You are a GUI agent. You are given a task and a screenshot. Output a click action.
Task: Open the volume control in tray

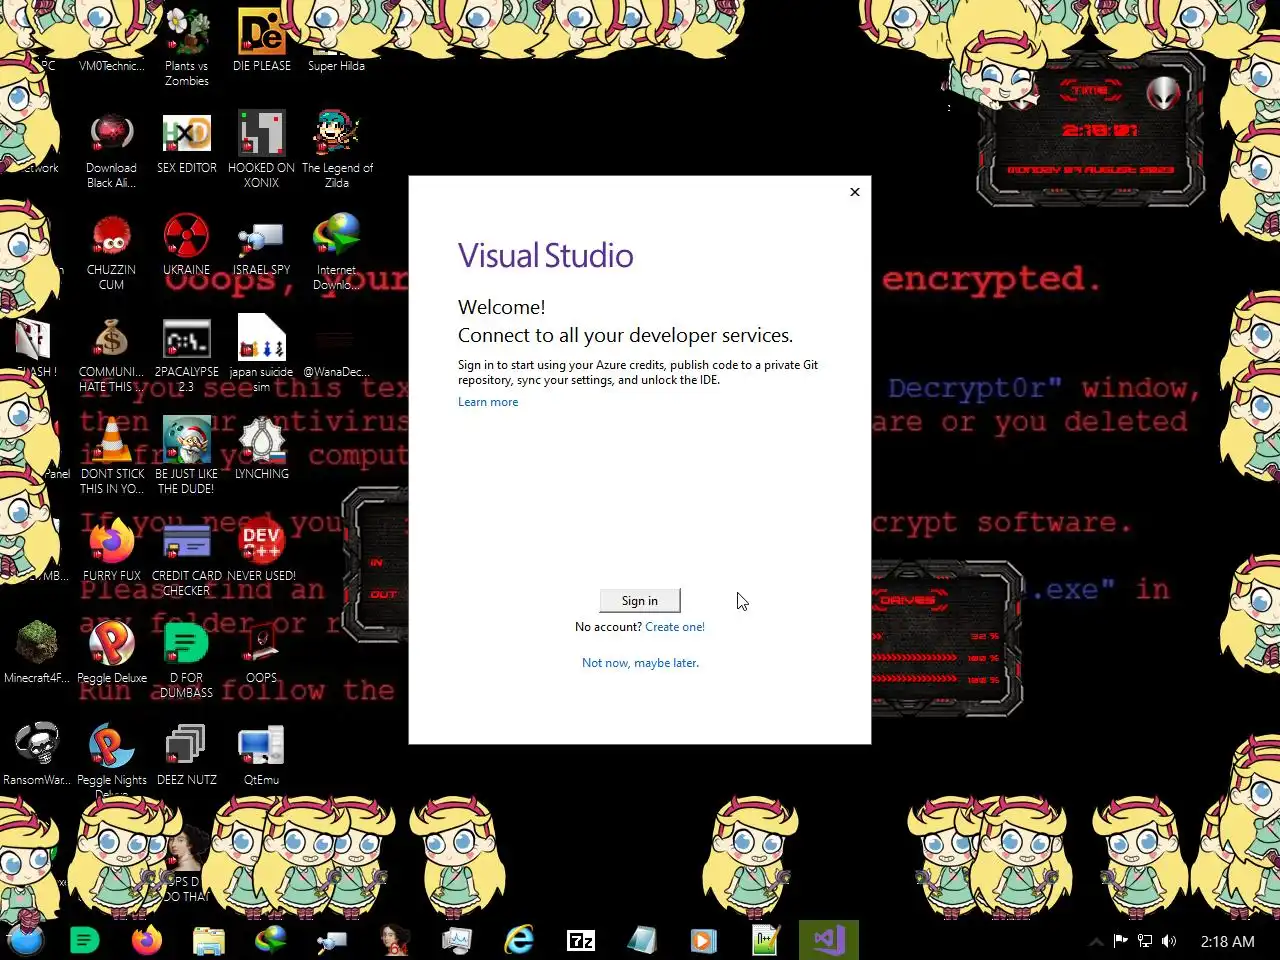coord(1169,941)
